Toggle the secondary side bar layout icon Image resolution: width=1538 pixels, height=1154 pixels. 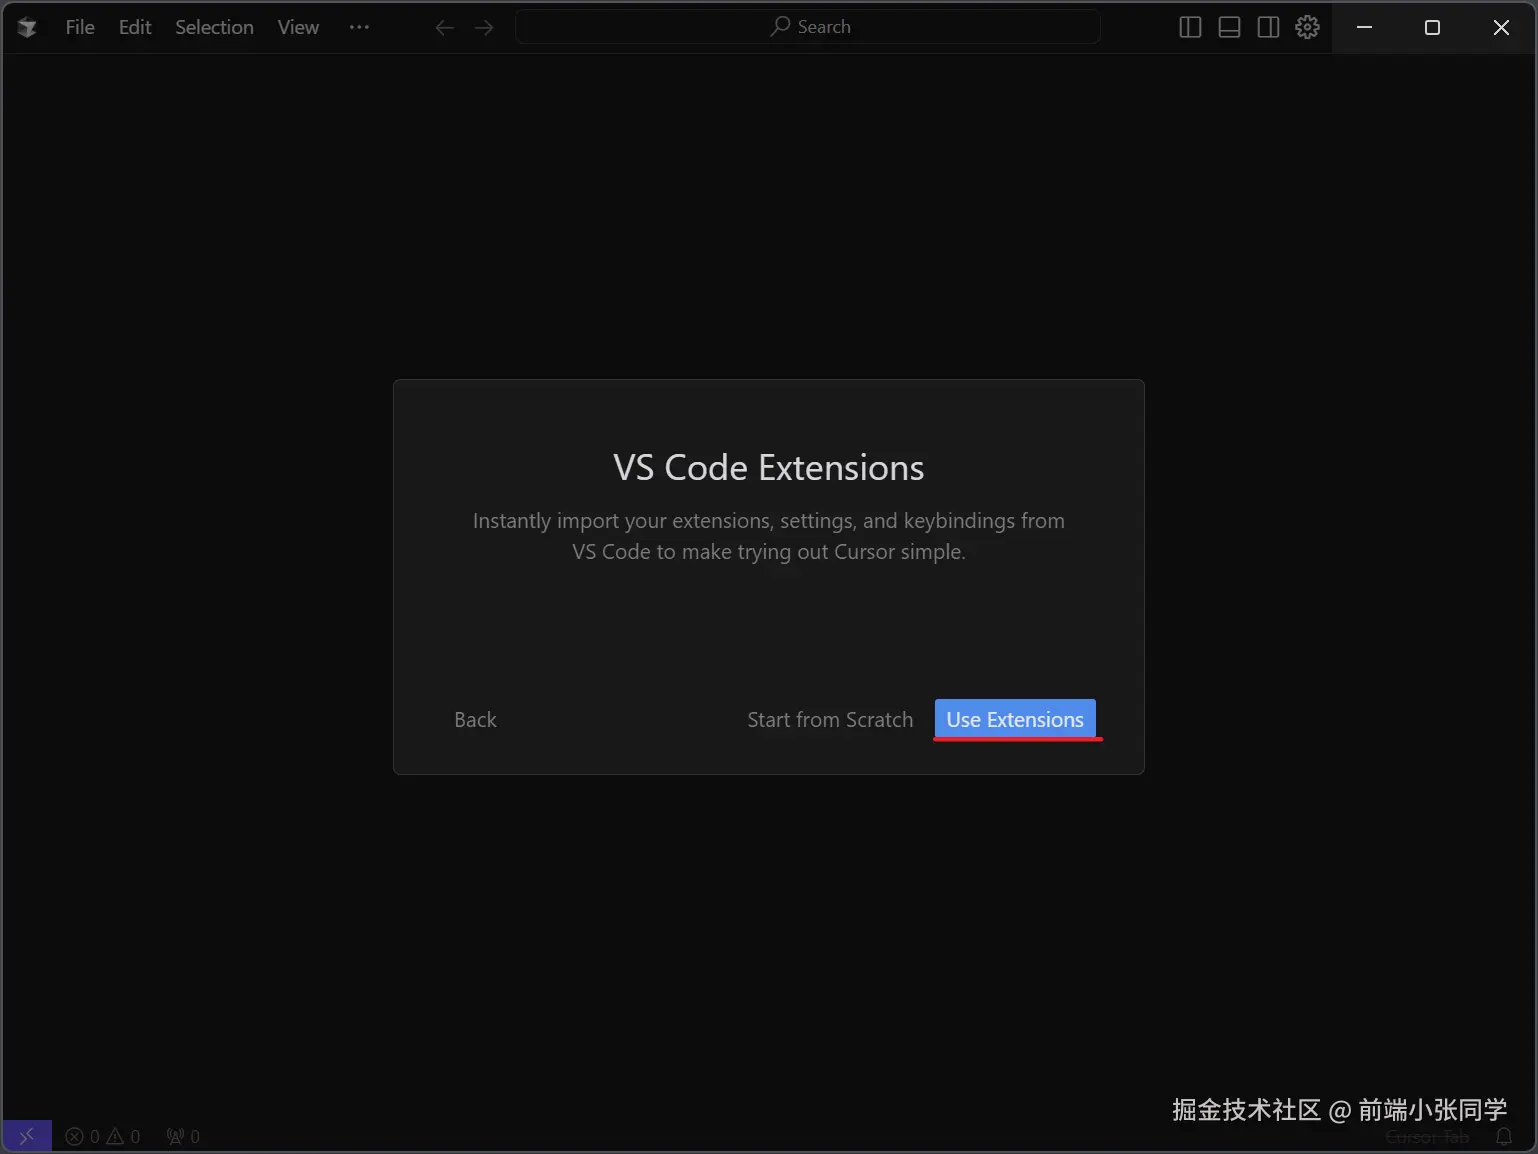[x=1268, y=27]
